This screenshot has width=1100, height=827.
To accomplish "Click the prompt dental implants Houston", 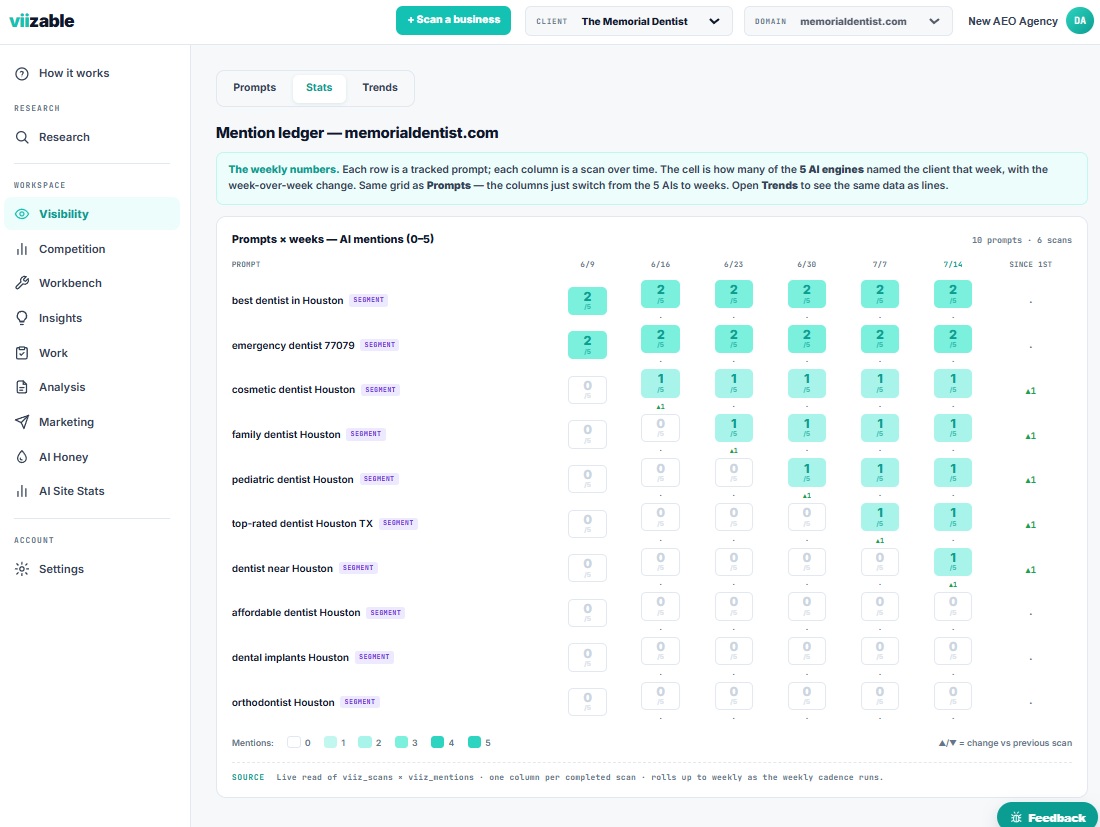I will [x=290, y=657].
